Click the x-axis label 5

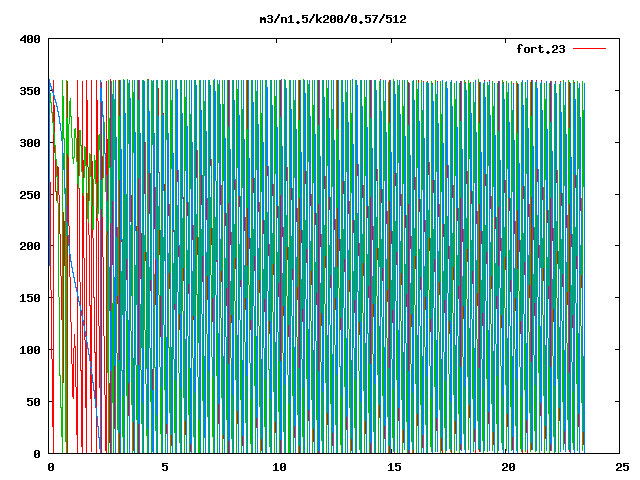tap(165, 467)
